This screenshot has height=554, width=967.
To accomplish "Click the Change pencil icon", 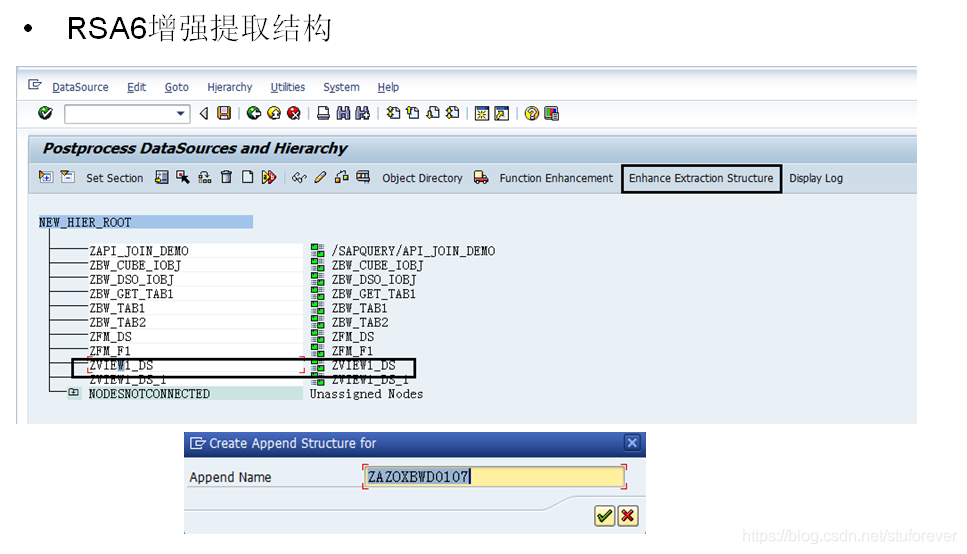I will [x=320, y=178].
